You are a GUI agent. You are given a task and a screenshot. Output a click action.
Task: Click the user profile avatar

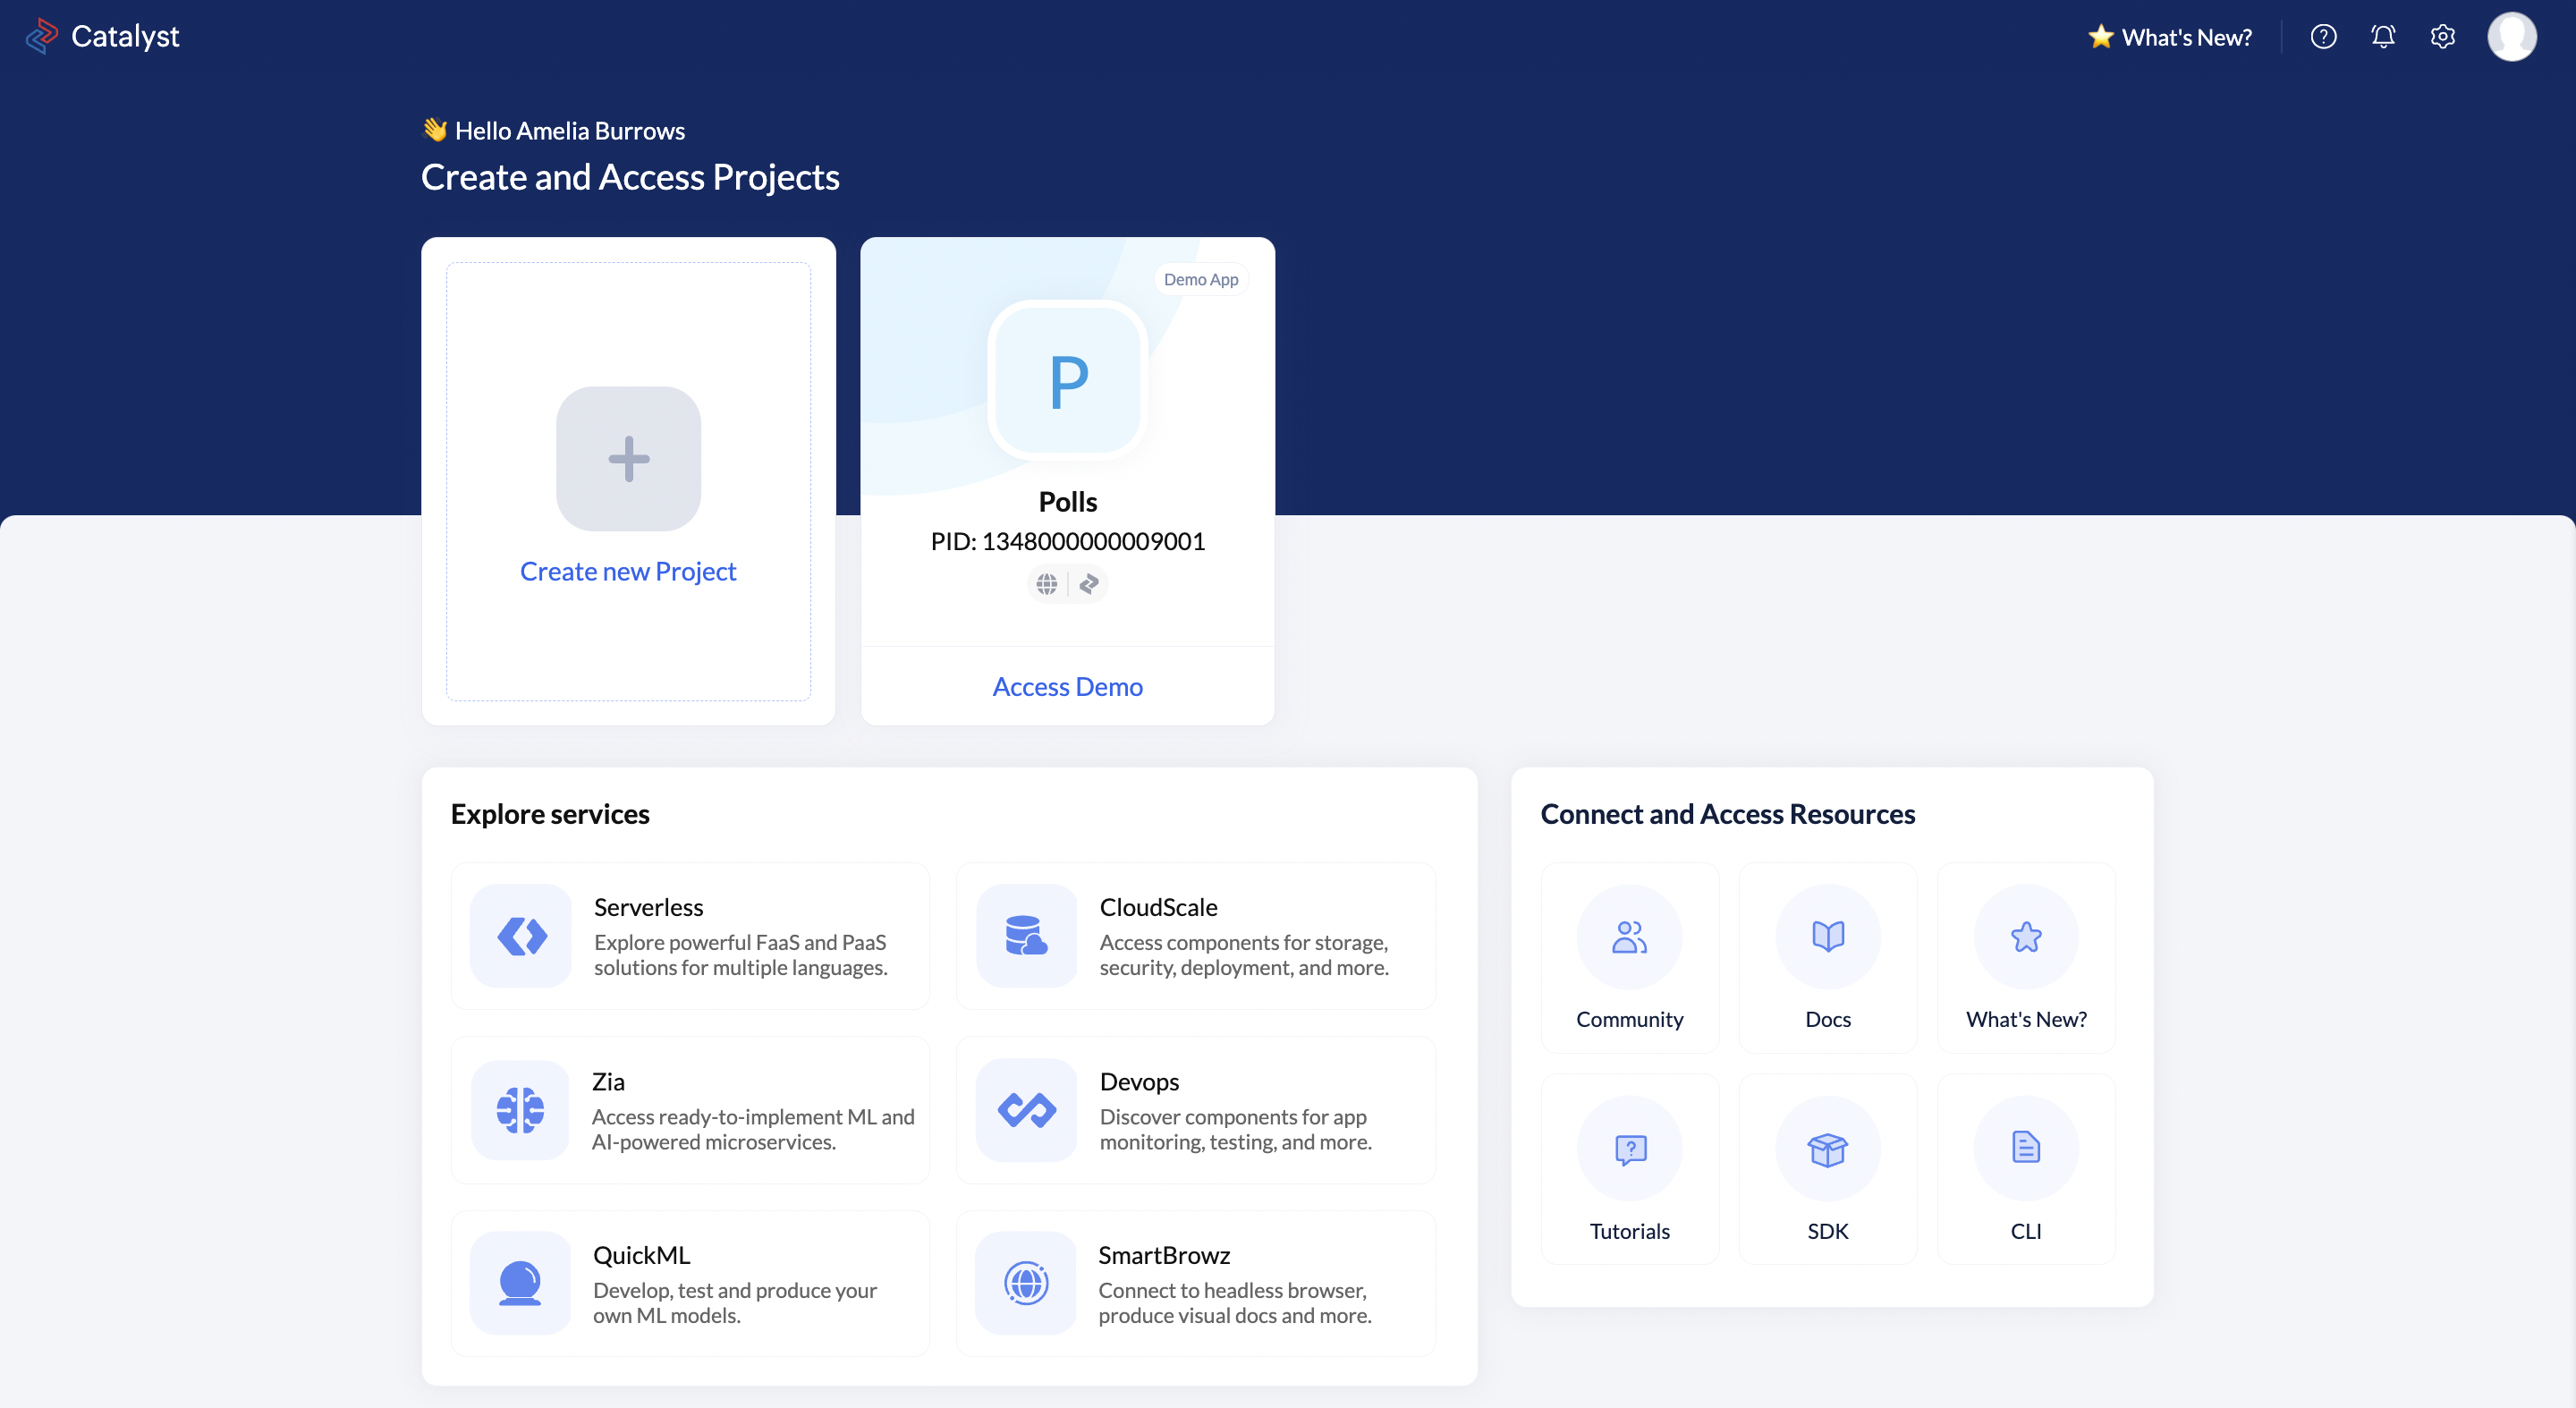pyautogui.click(x=2511, y=37)
